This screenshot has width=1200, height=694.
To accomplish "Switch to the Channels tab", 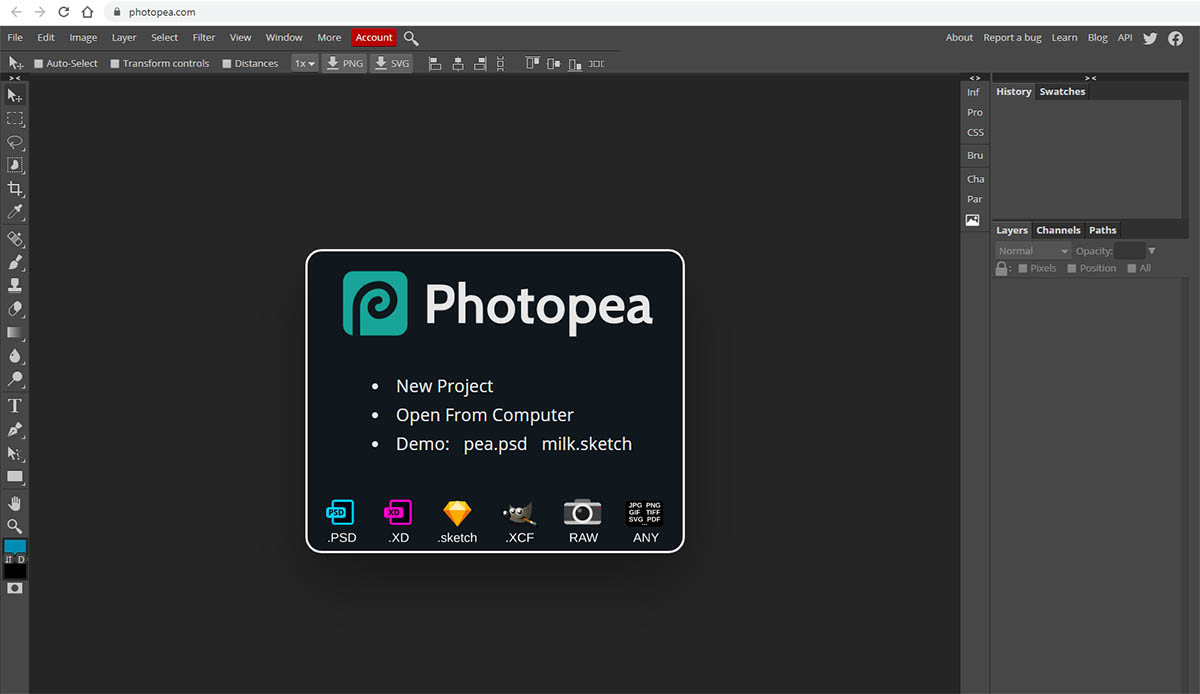I will coord(1058,230).
